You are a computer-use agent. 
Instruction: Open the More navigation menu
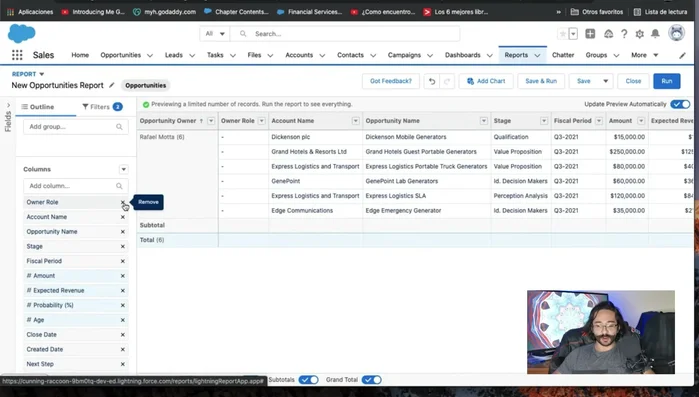click(645, 55)
